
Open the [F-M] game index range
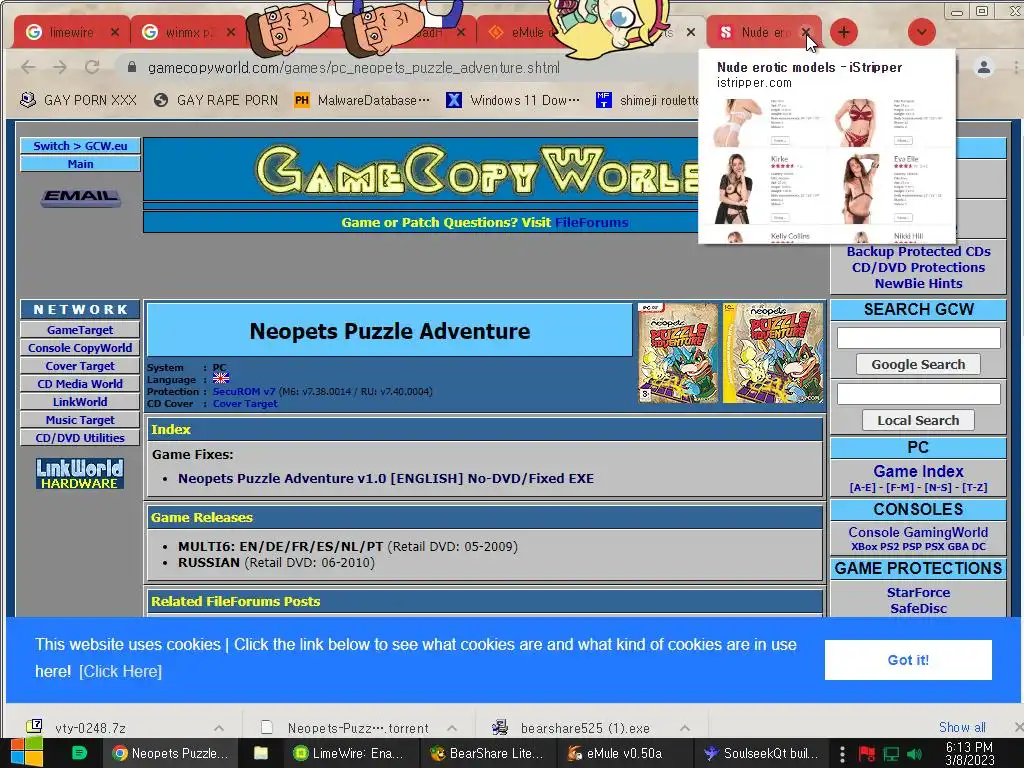coord(901,488)
